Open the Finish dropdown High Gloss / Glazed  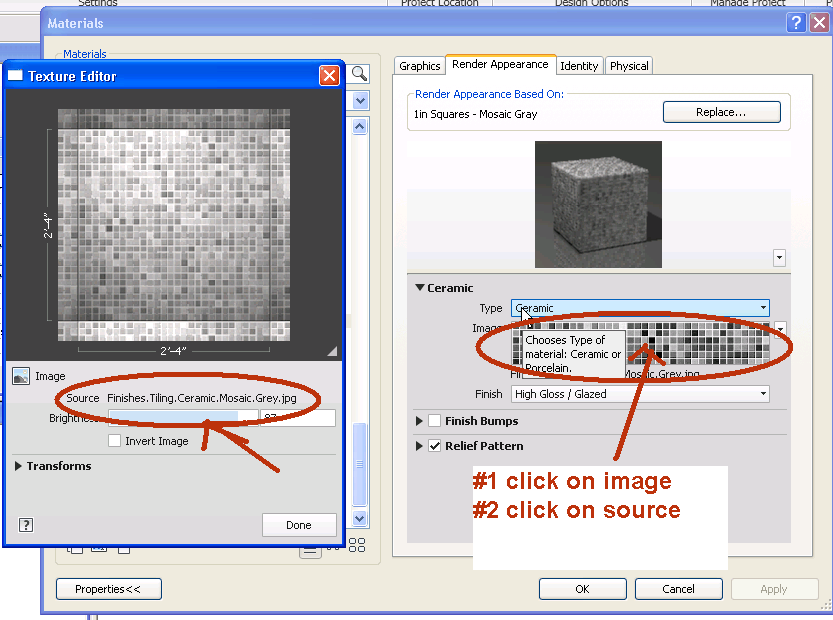(x=640, y=394)
